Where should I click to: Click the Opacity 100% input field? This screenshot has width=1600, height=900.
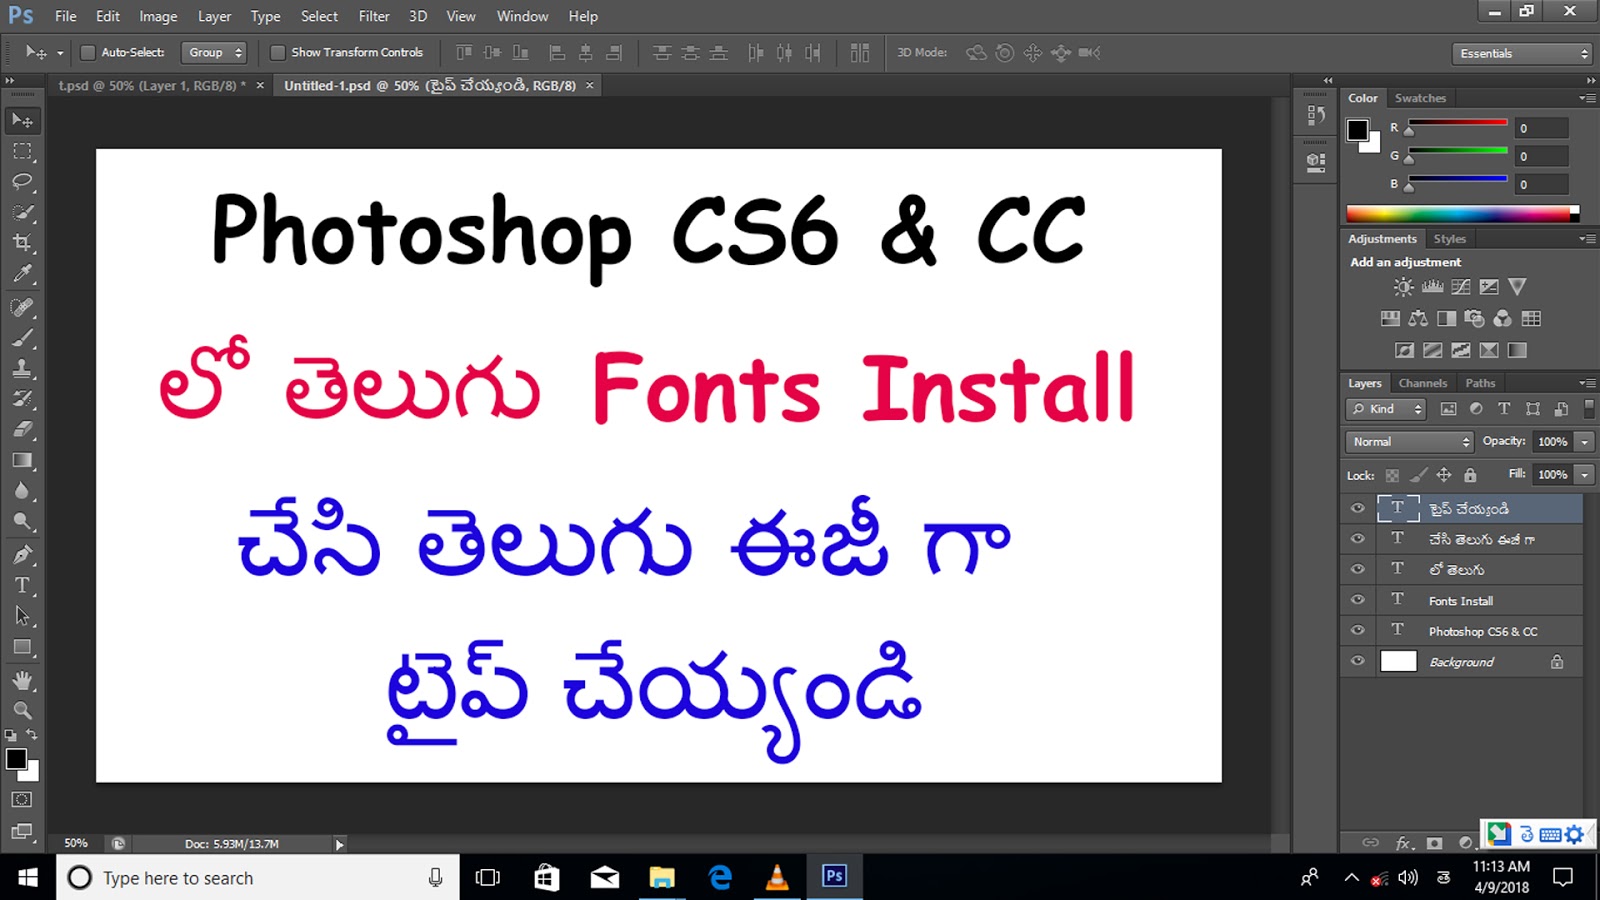point(1553,442)
